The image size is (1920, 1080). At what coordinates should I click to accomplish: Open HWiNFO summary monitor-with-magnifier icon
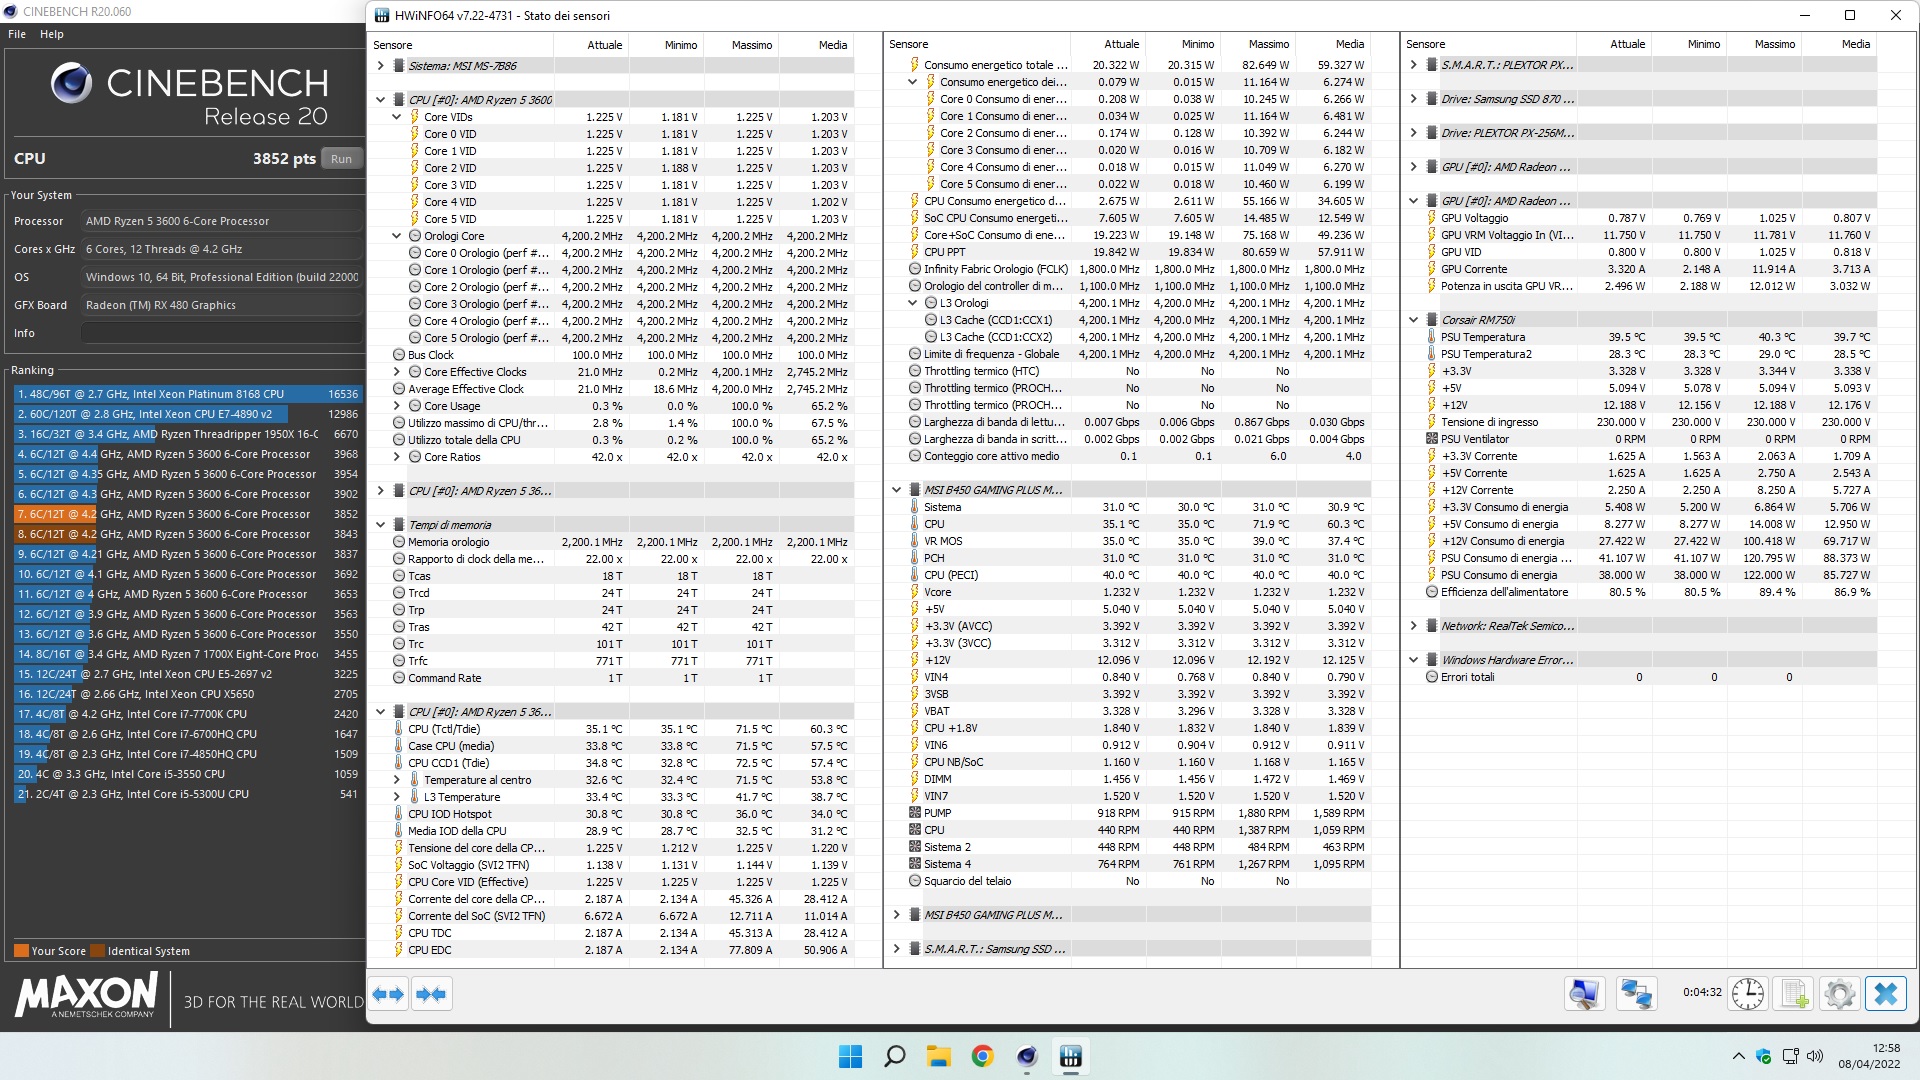[x=1584, y=994]
